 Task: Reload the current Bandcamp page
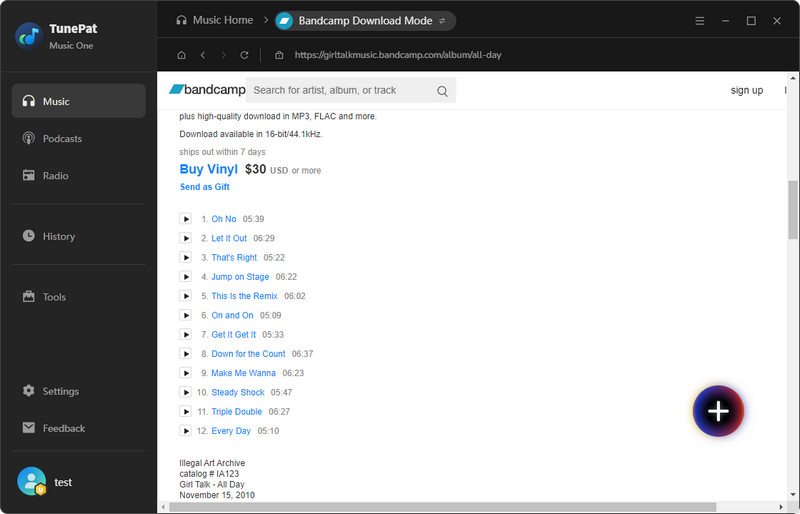point(244,55)
